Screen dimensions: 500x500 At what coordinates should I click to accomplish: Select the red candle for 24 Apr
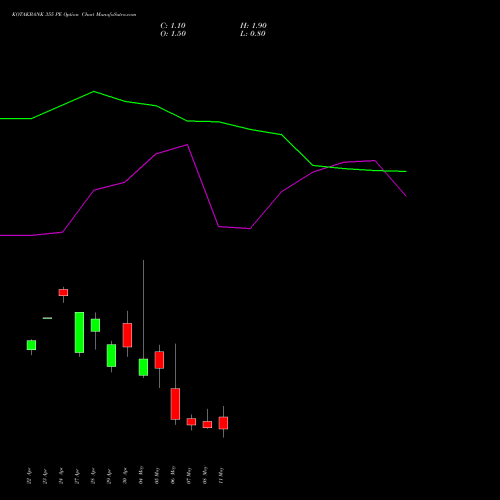coord(63,292)
